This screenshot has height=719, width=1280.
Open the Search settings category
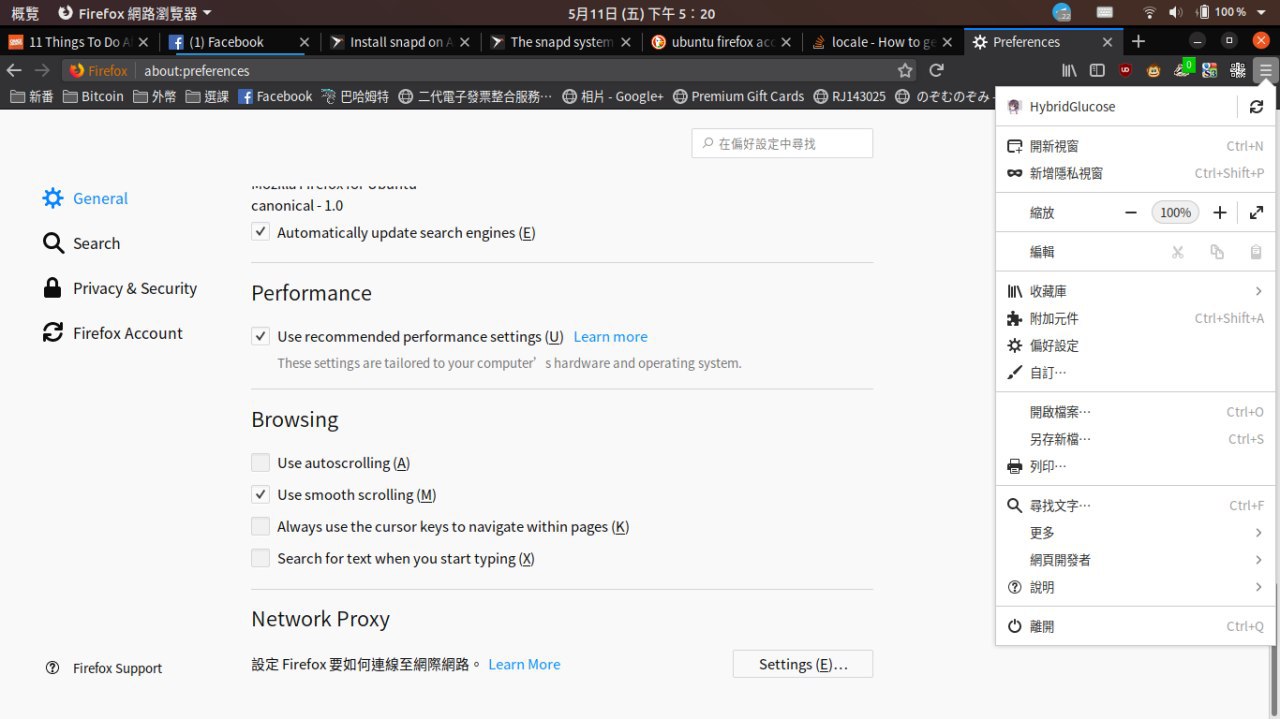coord(81,243)
